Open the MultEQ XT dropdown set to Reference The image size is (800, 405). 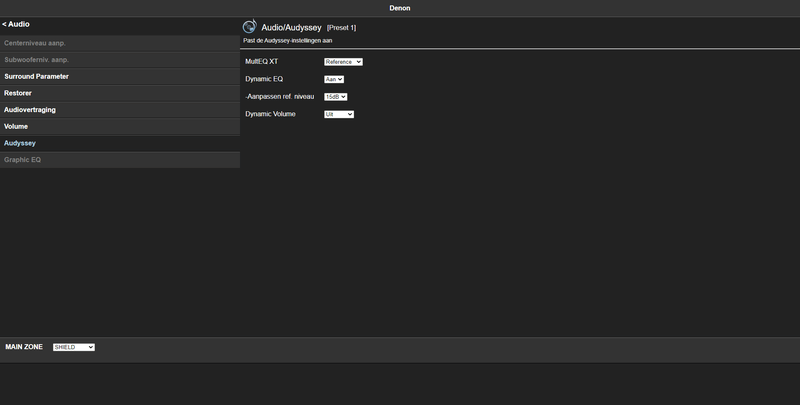pos(343,62)
